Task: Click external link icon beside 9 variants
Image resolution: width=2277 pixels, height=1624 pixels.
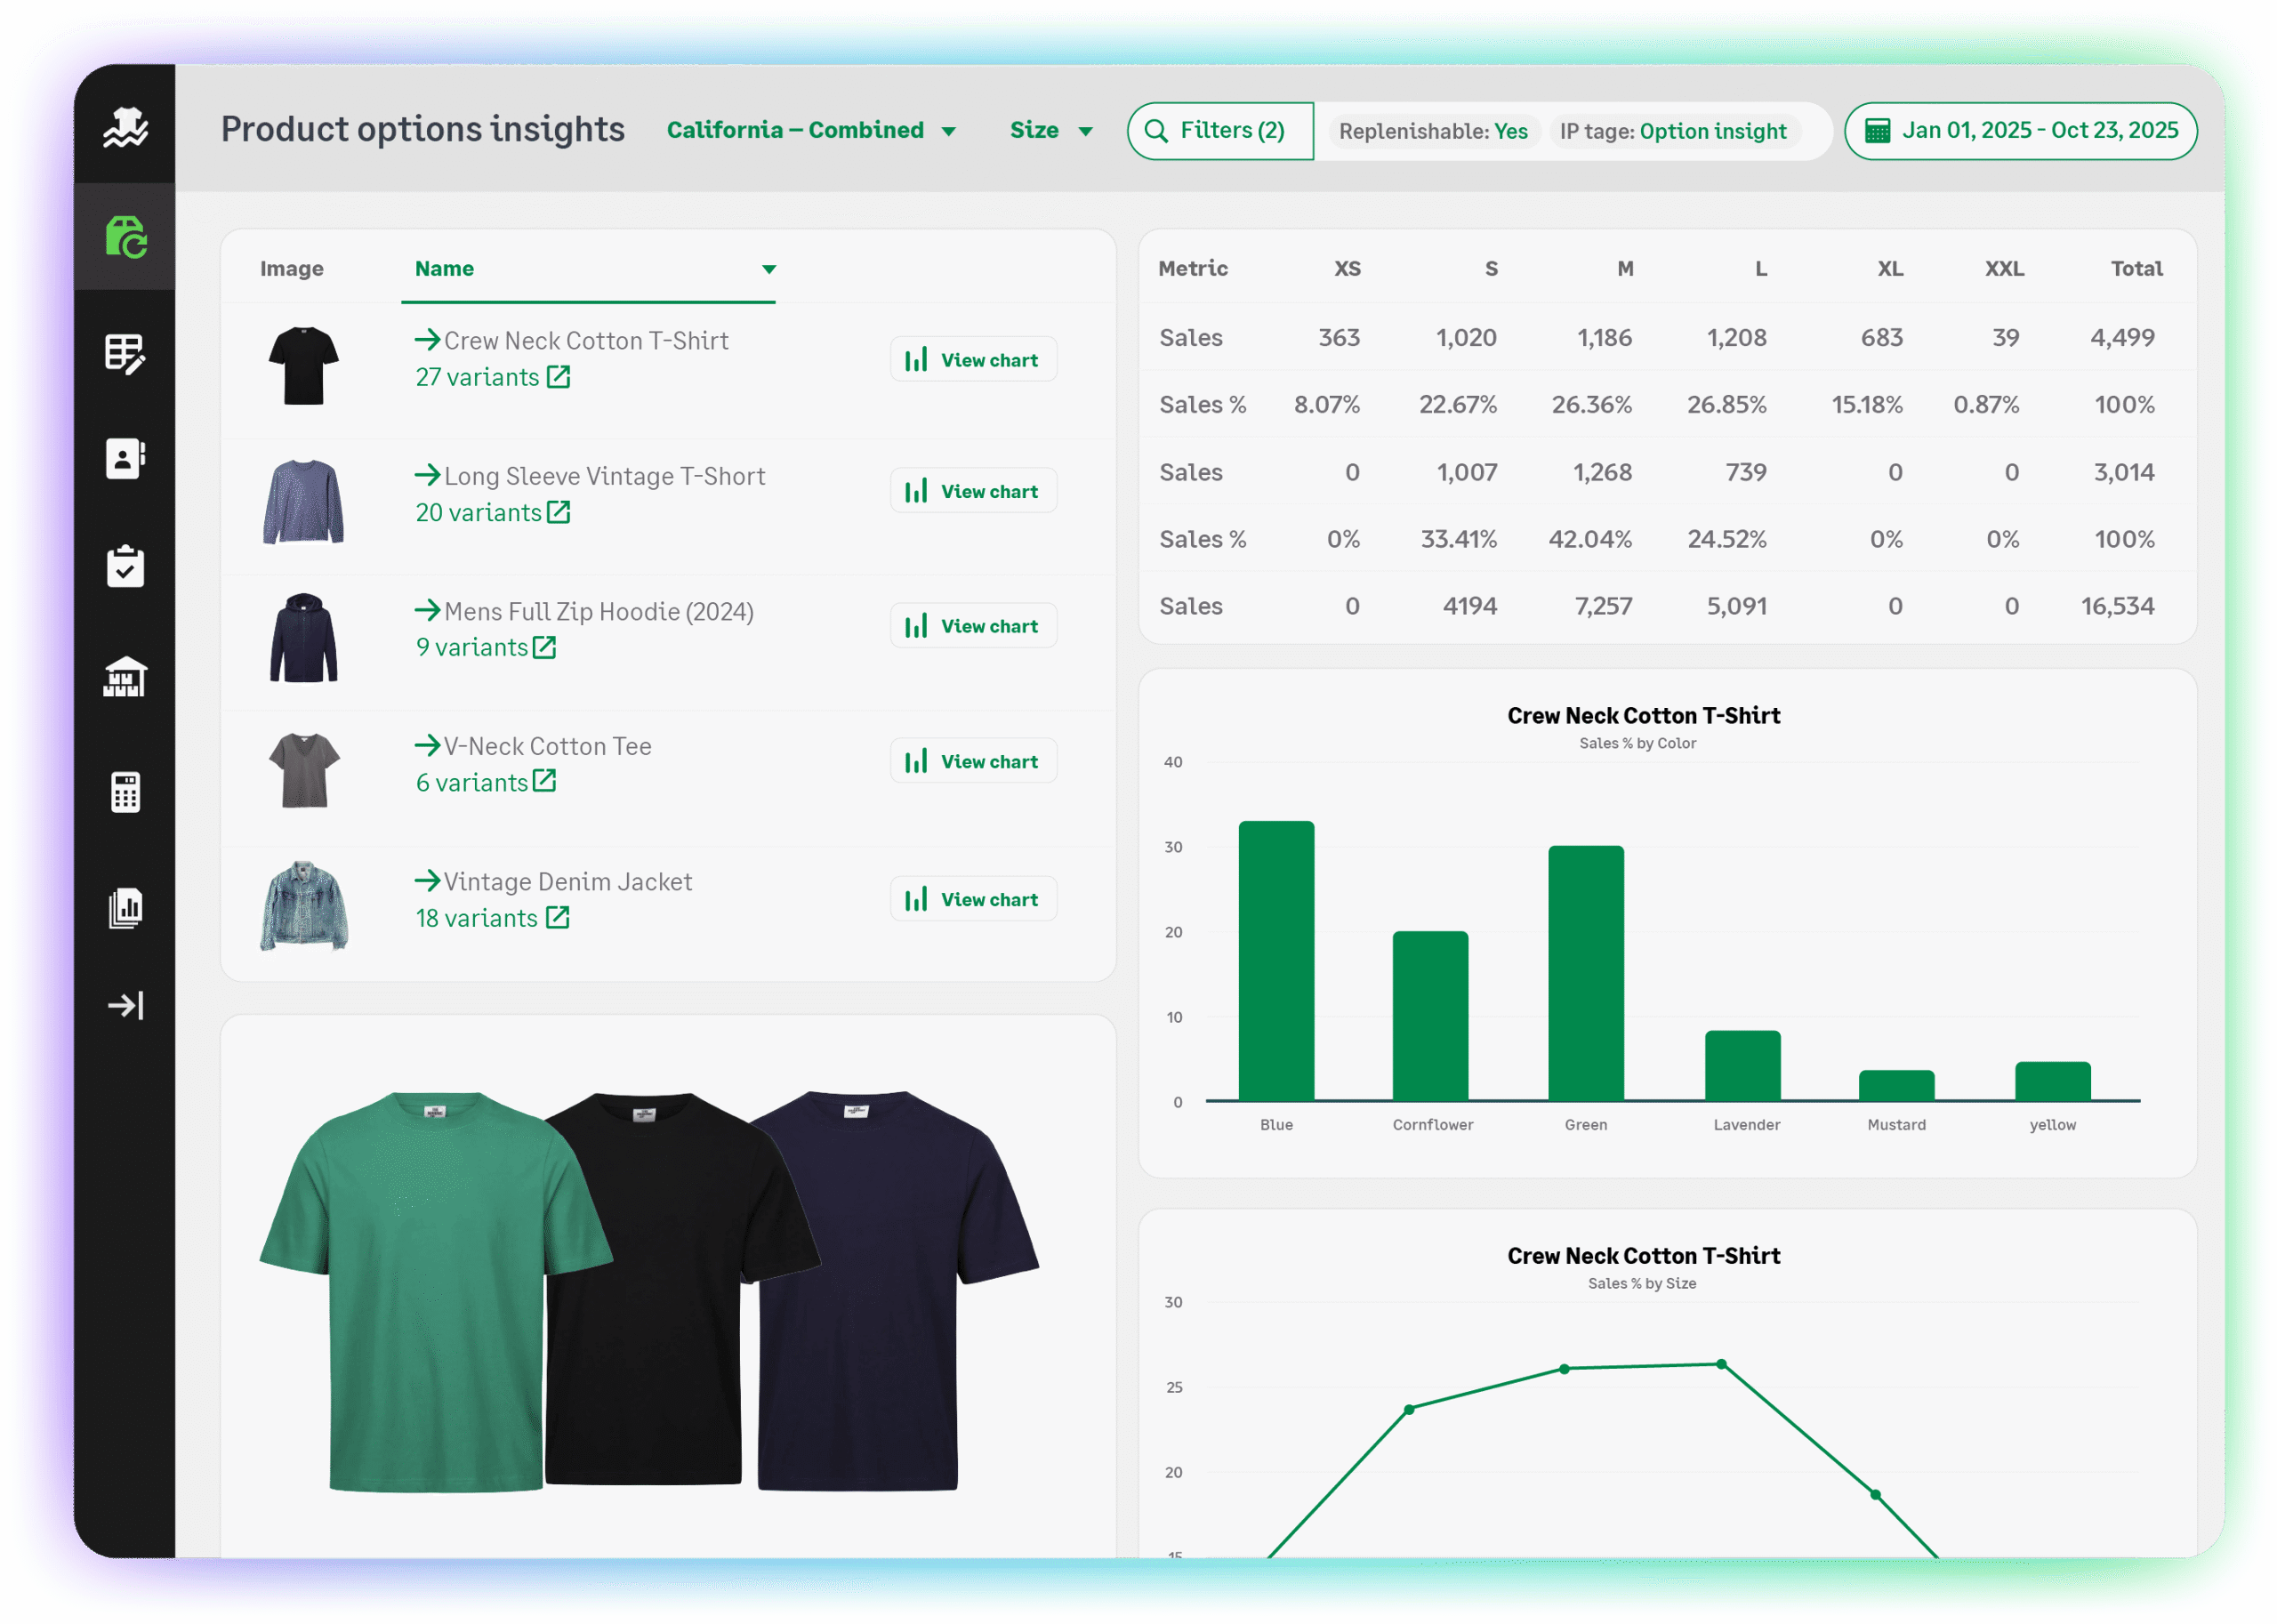Action: pyautogui.click(x=544, y=647)
